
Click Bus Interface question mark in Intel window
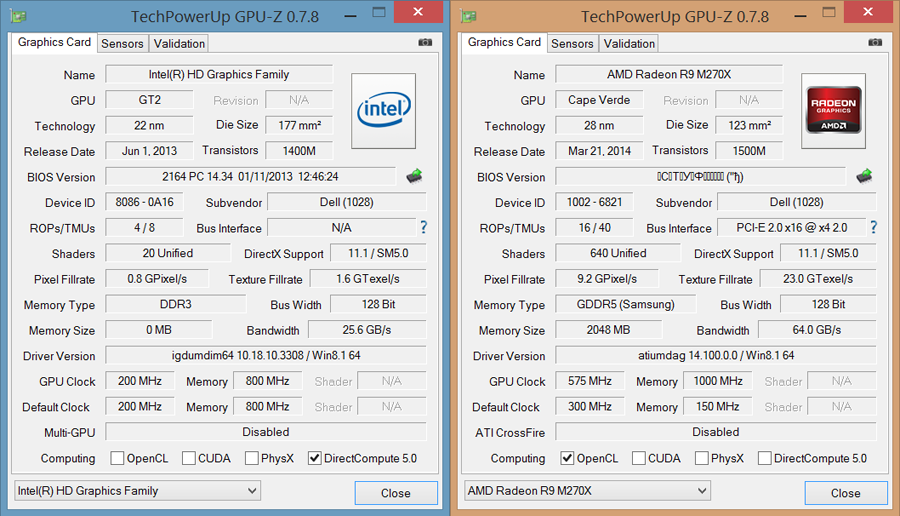coord(423,228)
